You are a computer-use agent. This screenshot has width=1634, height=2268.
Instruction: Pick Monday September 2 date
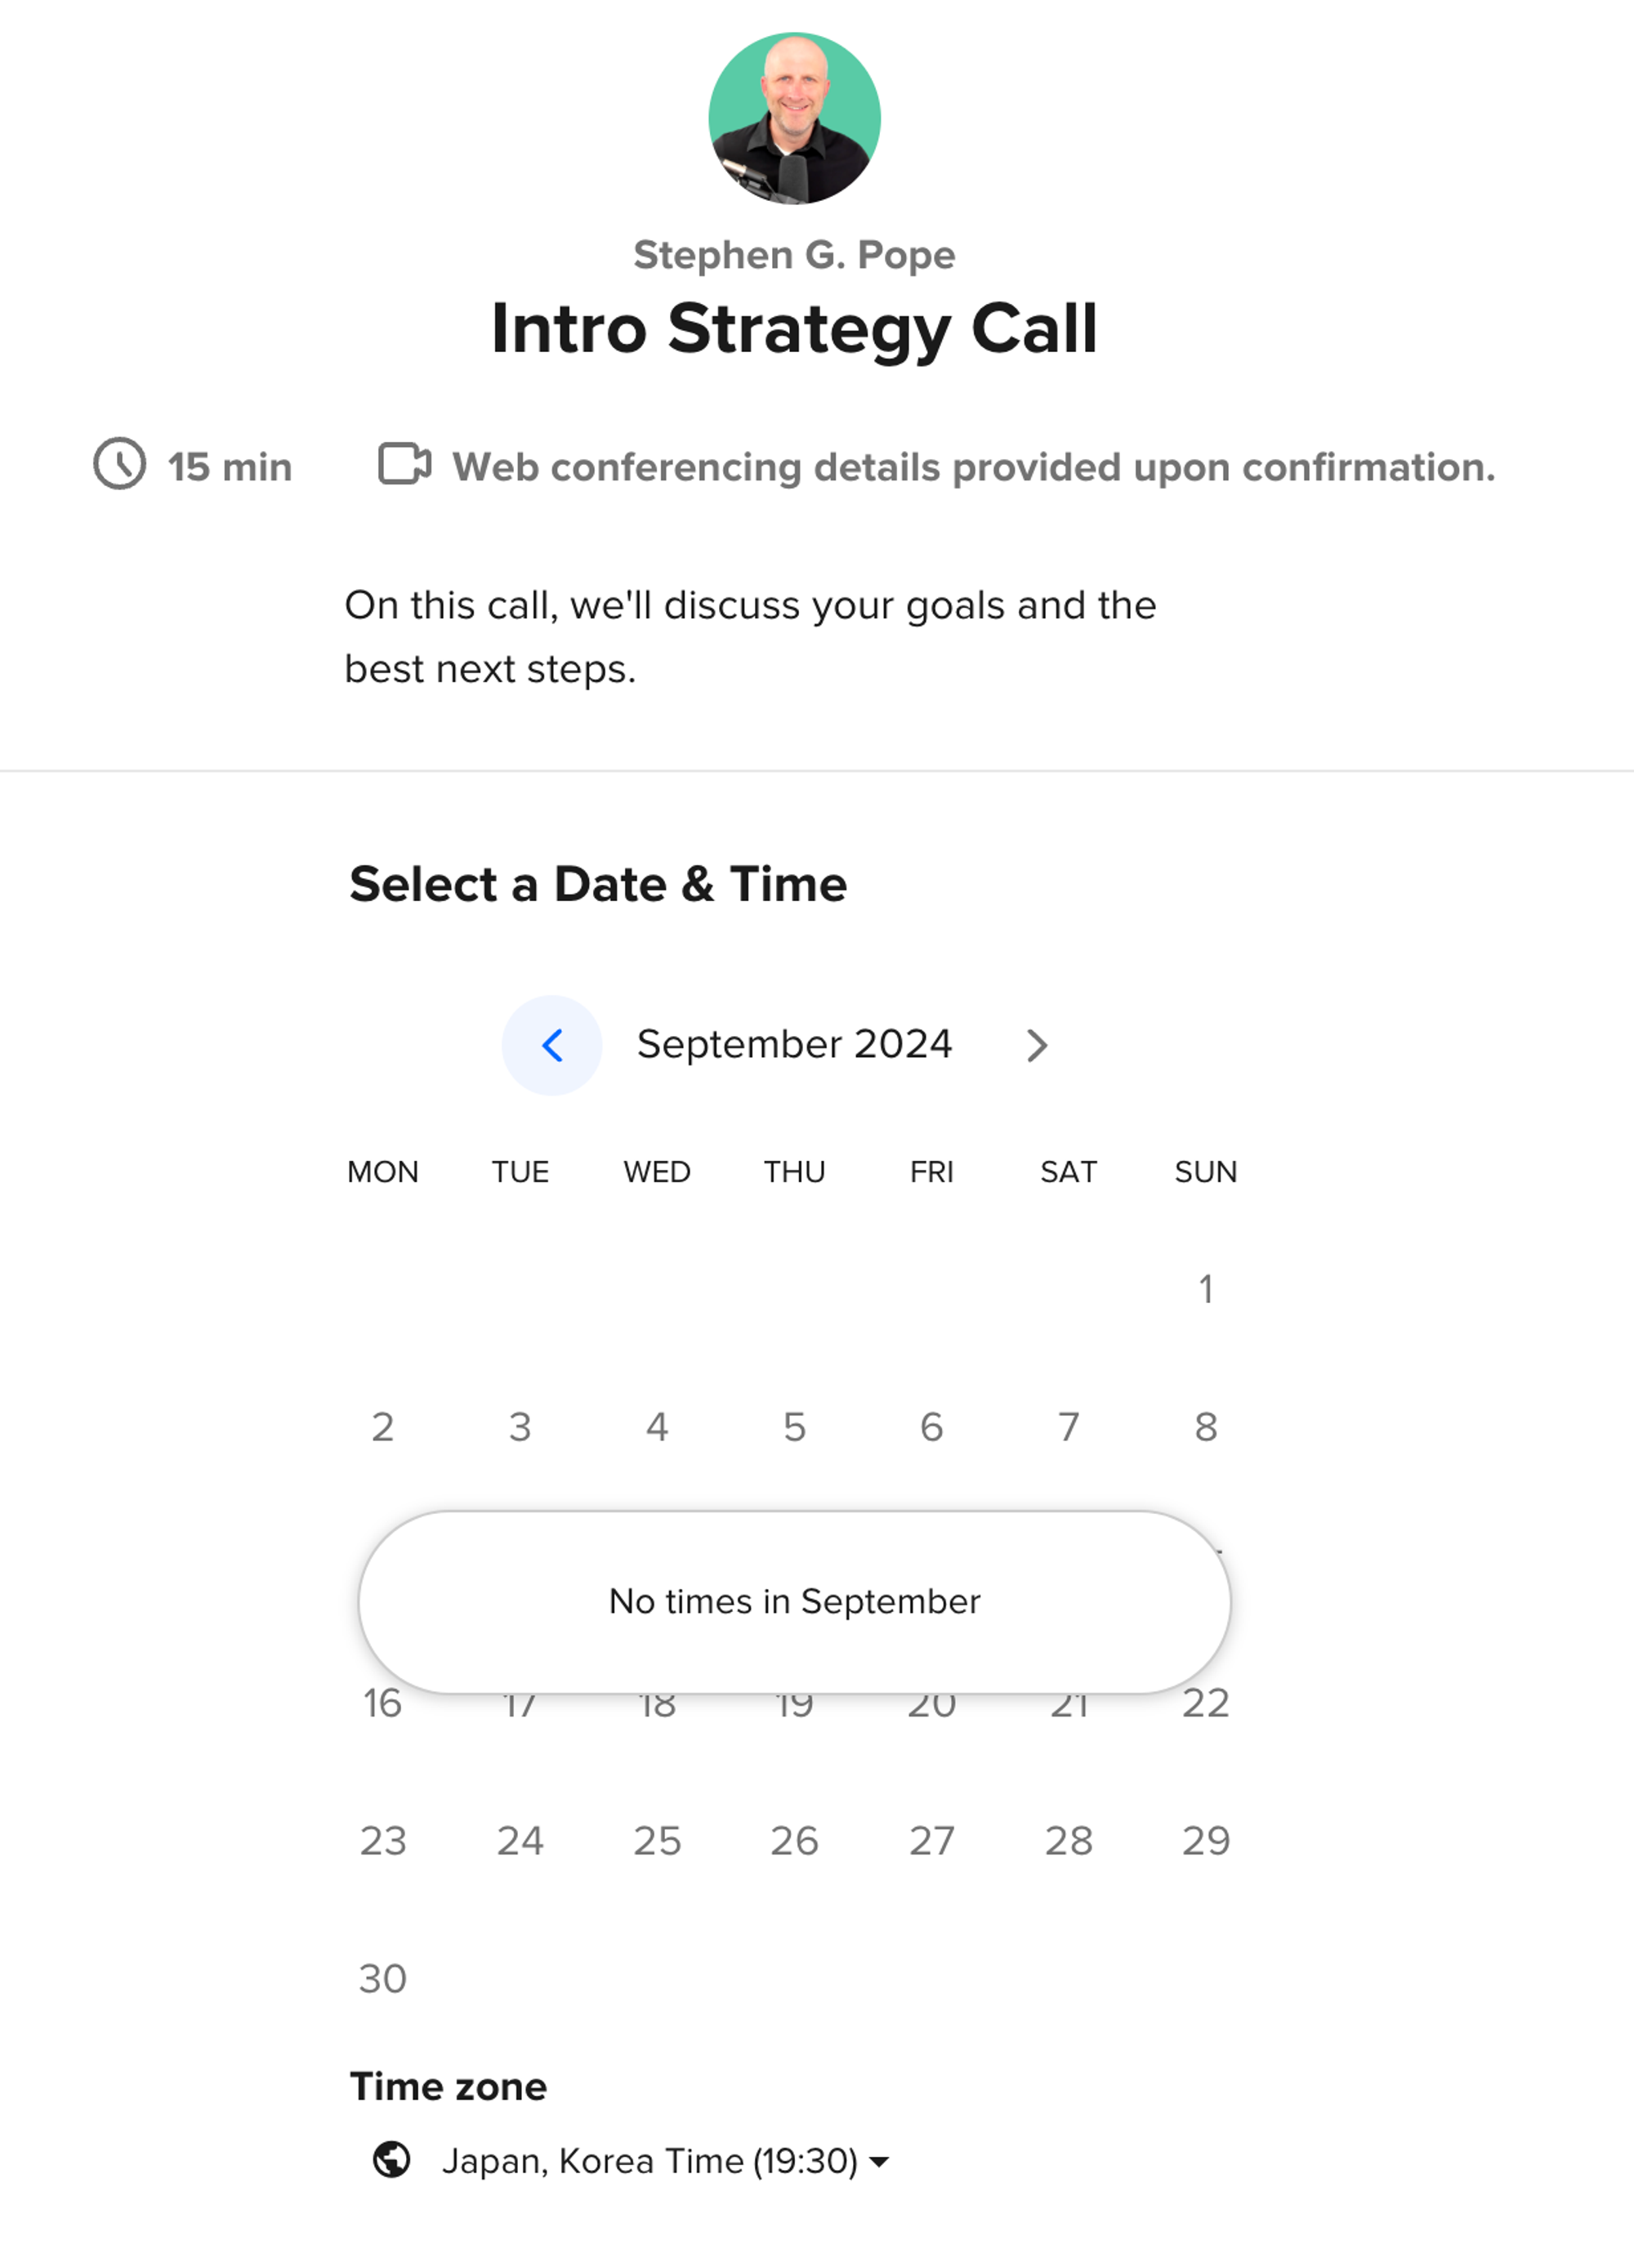point(383,1427)
